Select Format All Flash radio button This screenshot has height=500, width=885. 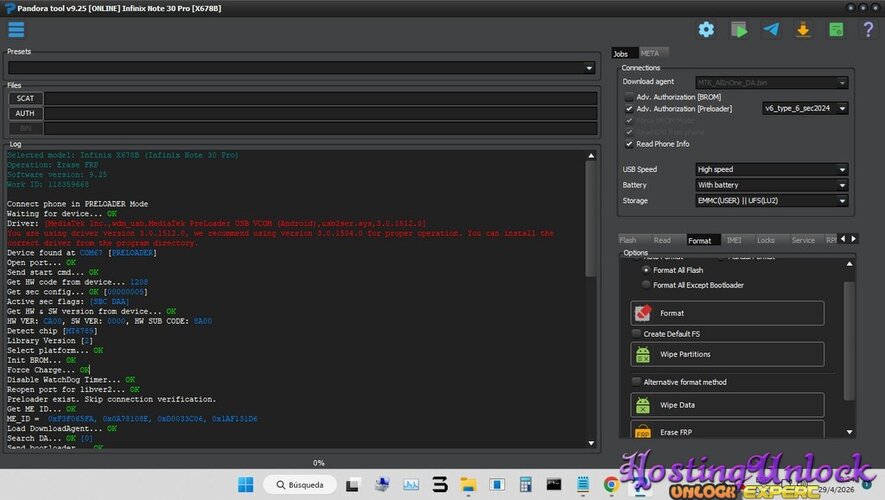pyautogui.click(x=646, y=270)
